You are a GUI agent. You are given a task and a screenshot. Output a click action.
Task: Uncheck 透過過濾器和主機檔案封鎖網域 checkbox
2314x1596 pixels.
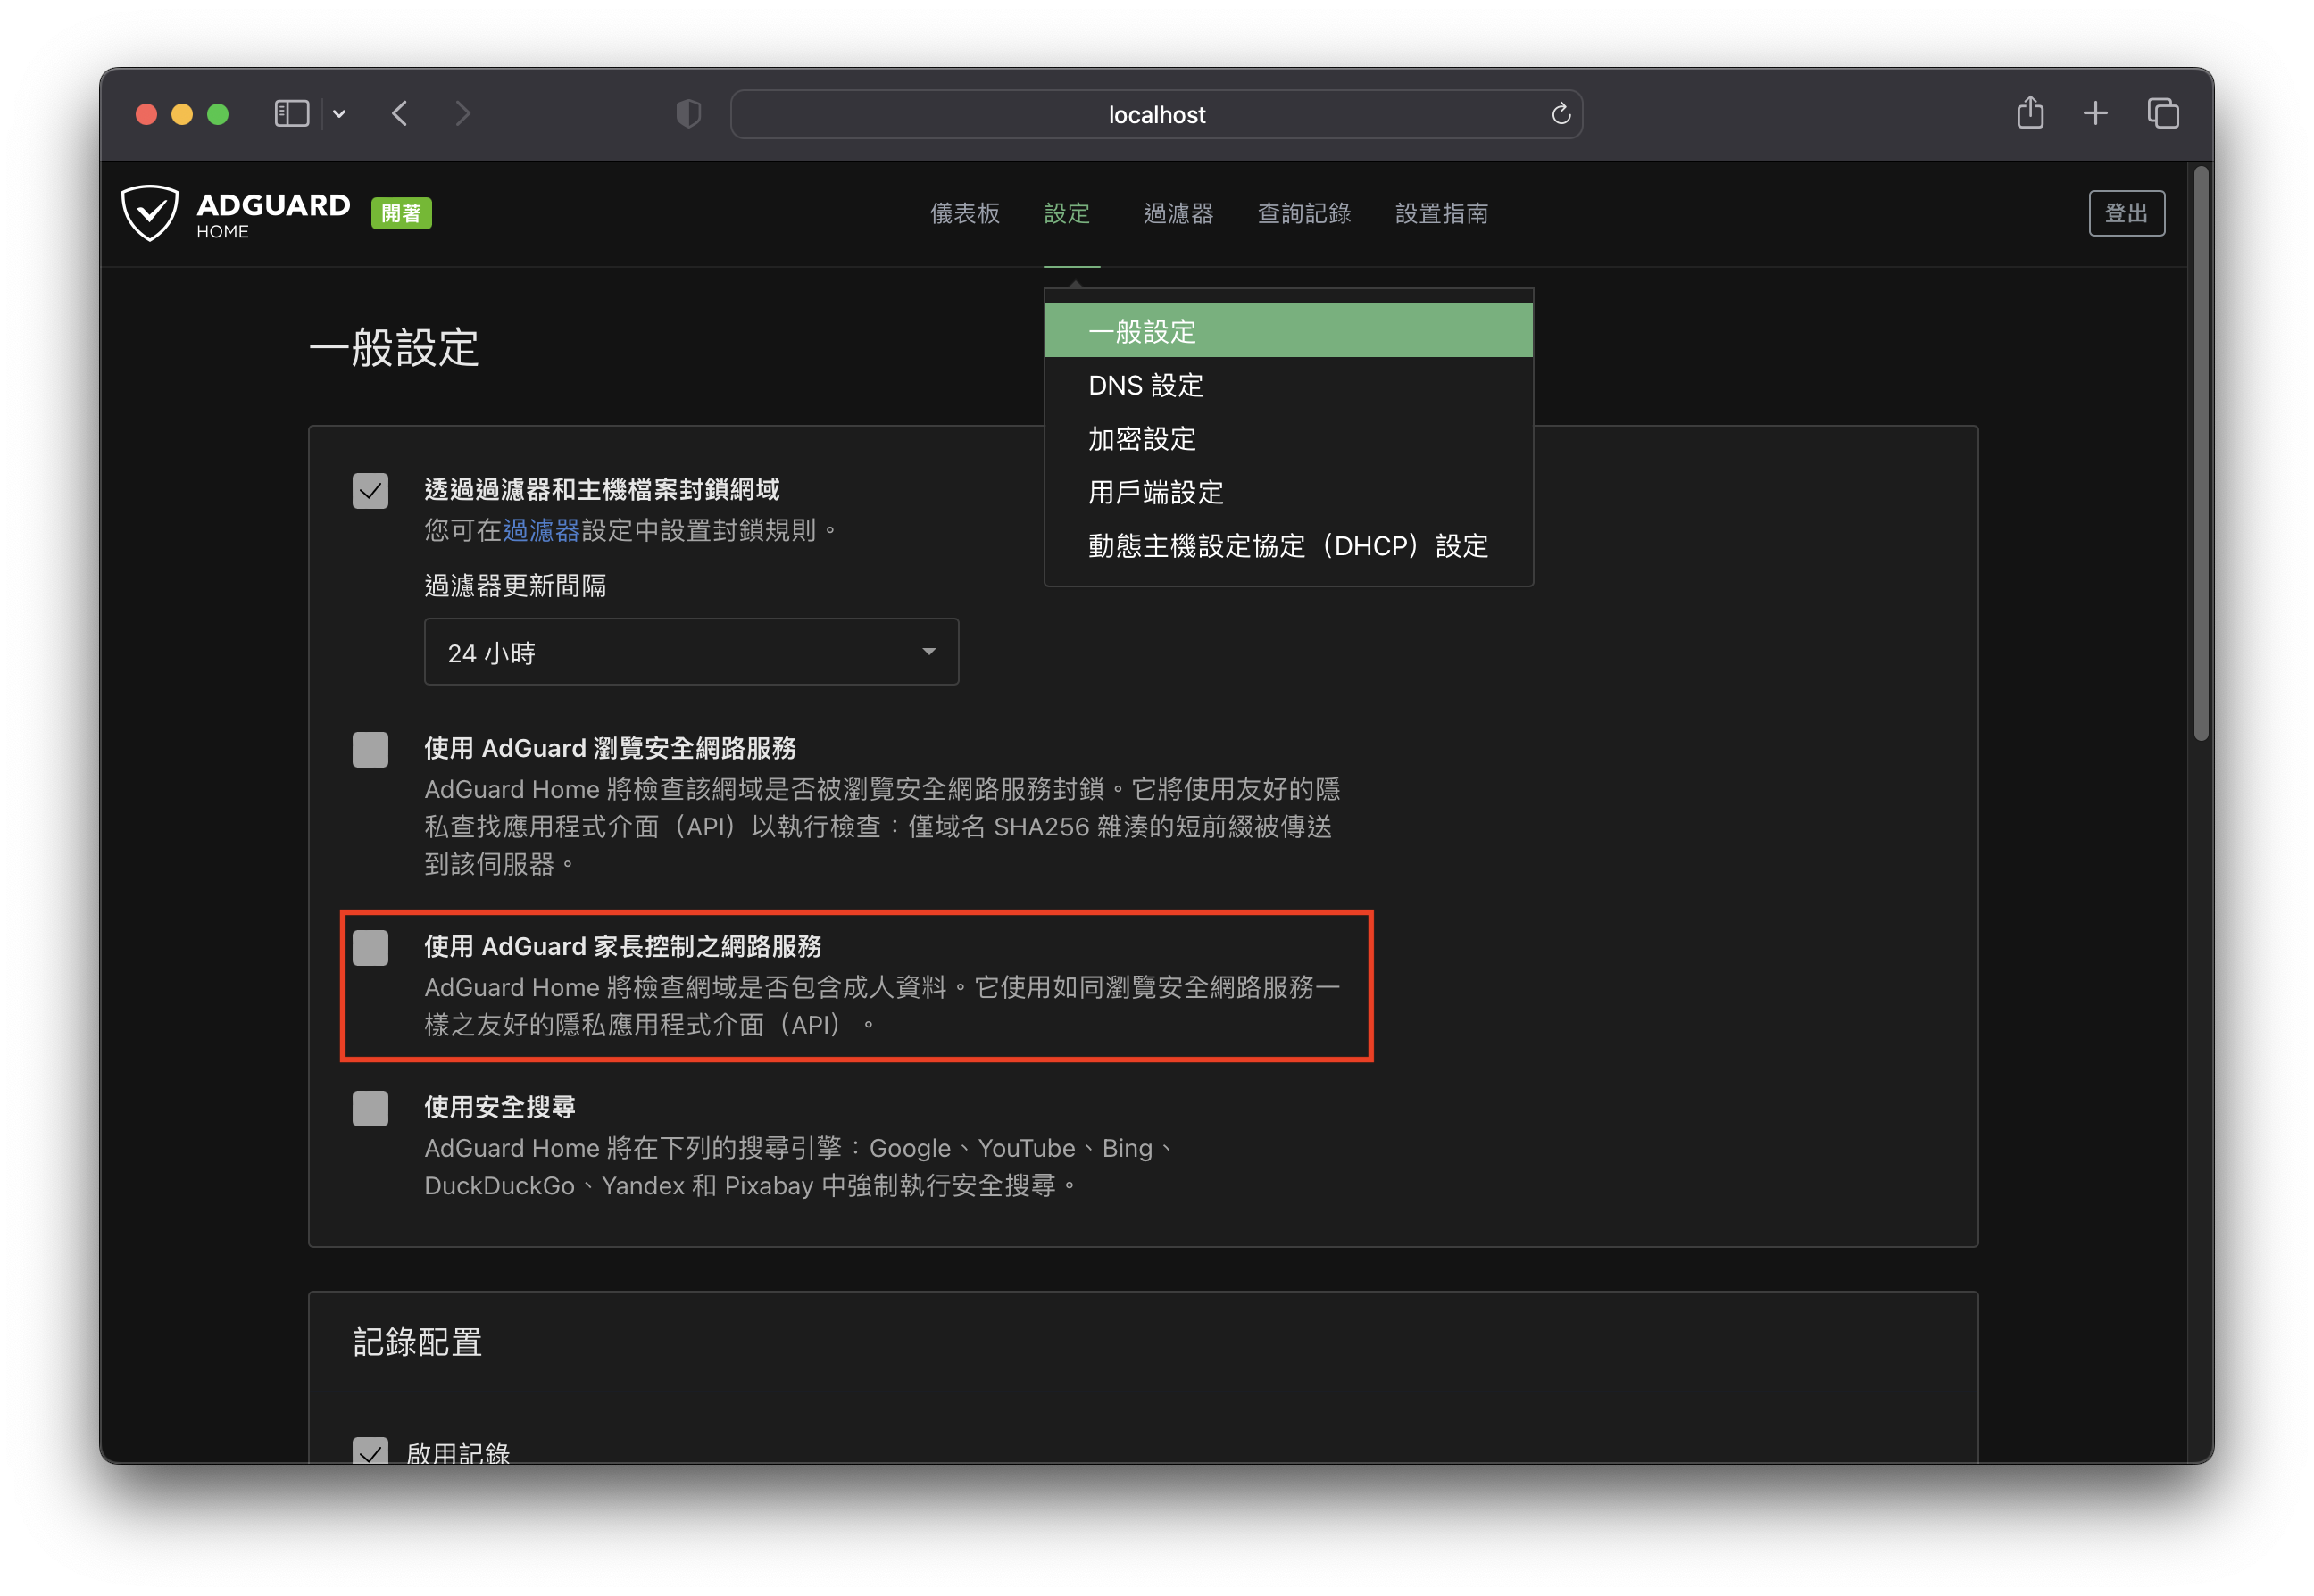tap(370, 490)
